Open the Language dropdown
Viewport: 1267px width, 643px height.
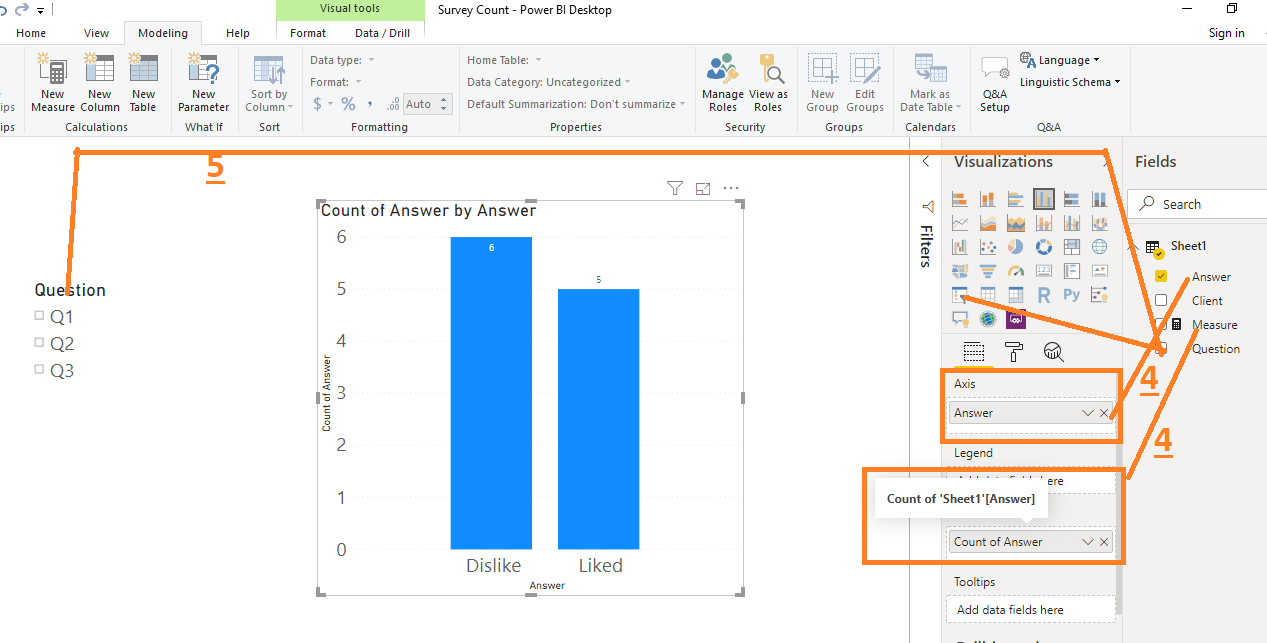pyautogui.click(x=1060, y=60)
